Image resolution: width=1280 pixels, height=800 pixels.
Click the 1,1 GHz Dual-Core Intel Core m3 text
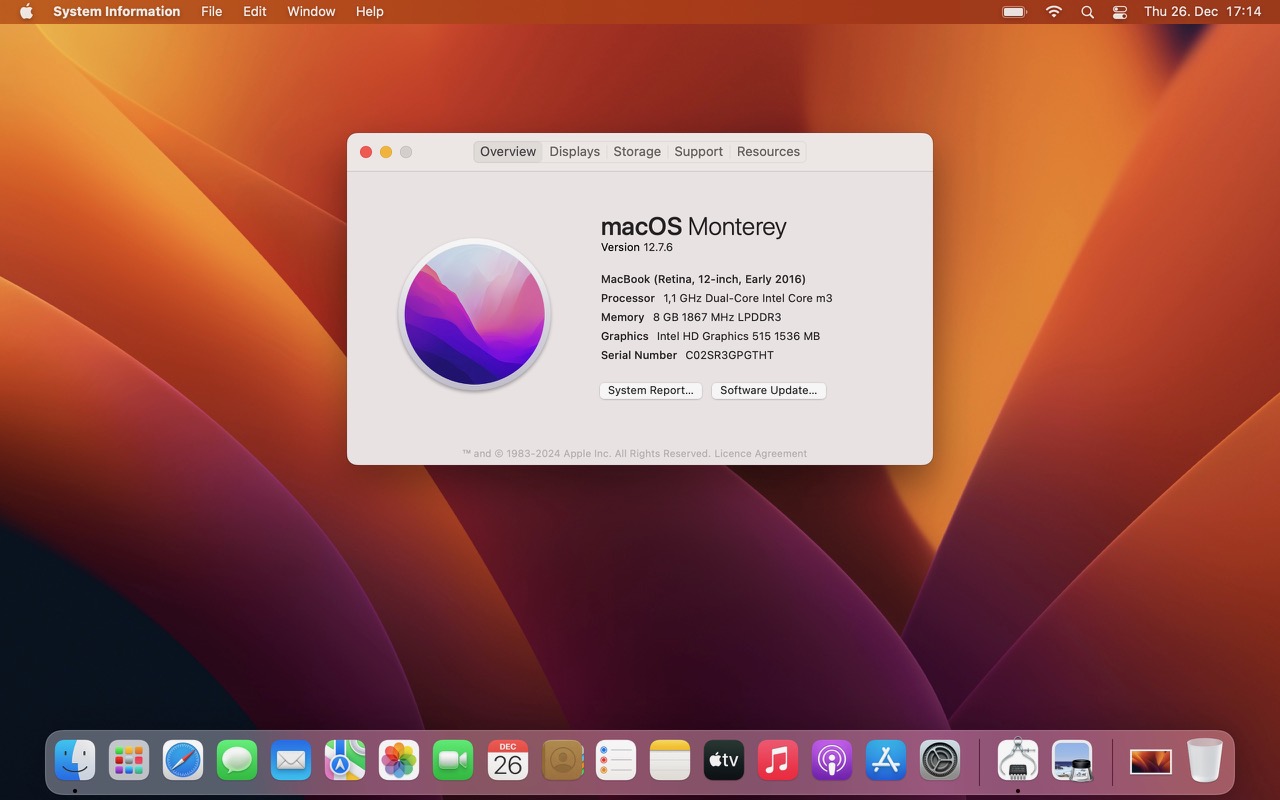coord(748,298)
